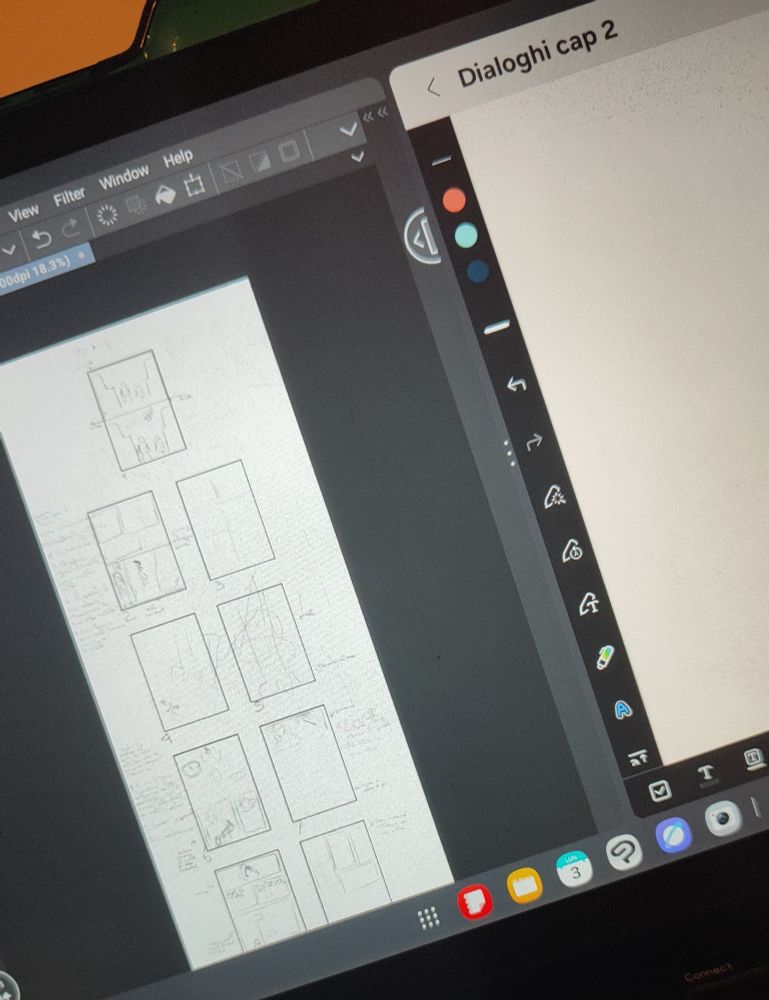Click the Scale/Rotate transform icon
The width and height of the screenshot is (769, 1000).
[x=194, y=185]
